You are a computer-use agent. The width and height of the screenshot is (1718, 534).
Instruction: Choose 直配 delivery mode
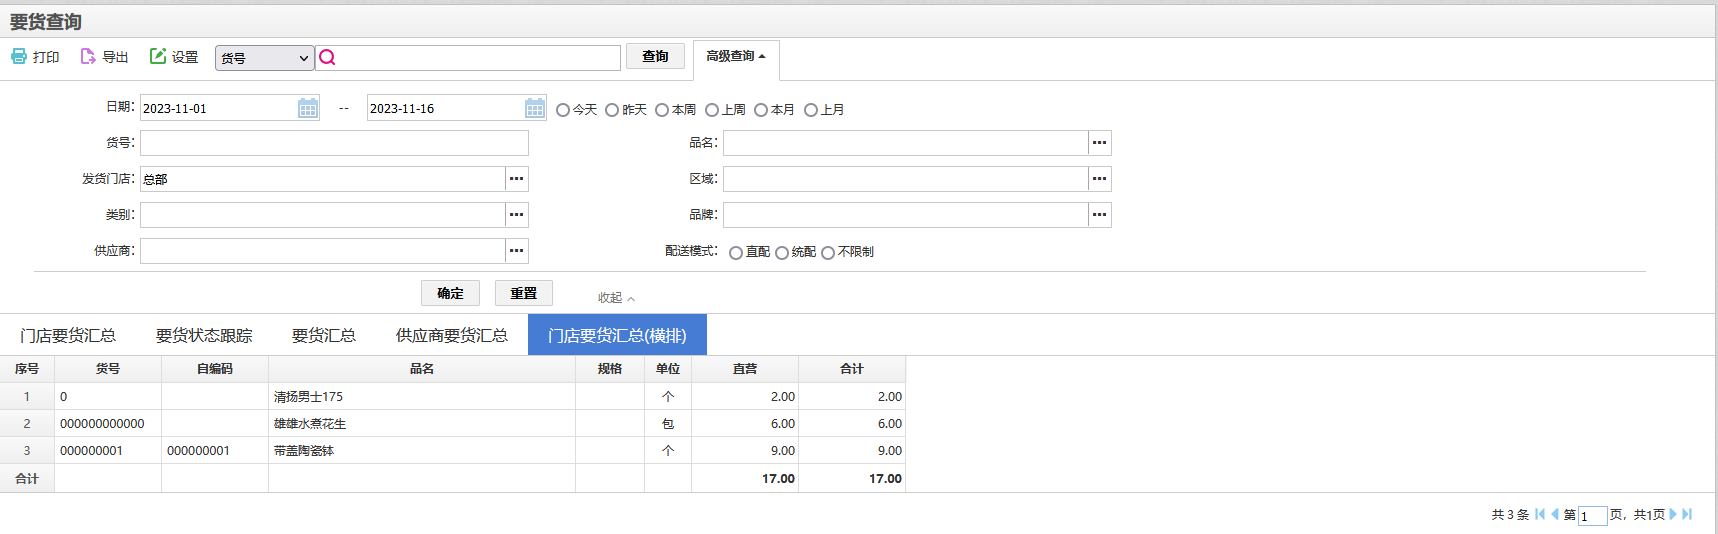point(736,253)
